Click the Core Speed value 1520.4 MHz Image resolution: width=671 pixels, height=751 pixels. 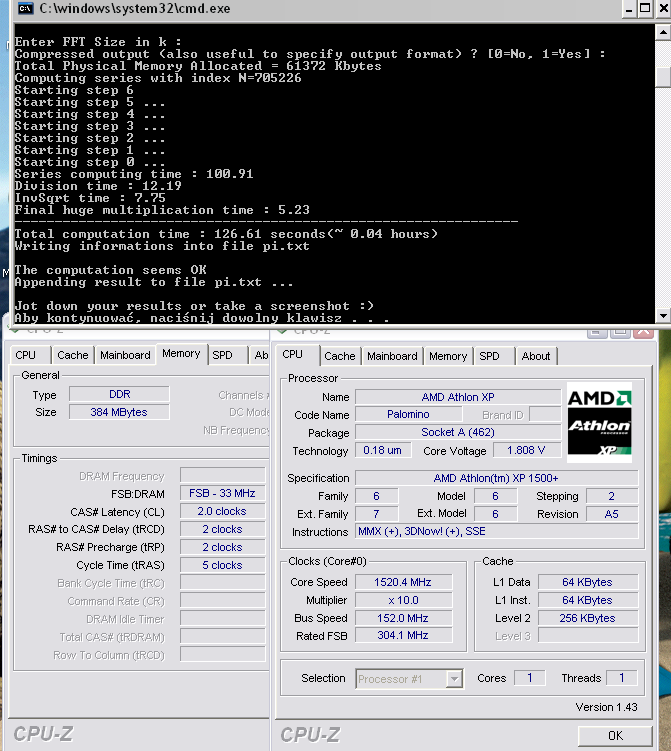[403, 582]
